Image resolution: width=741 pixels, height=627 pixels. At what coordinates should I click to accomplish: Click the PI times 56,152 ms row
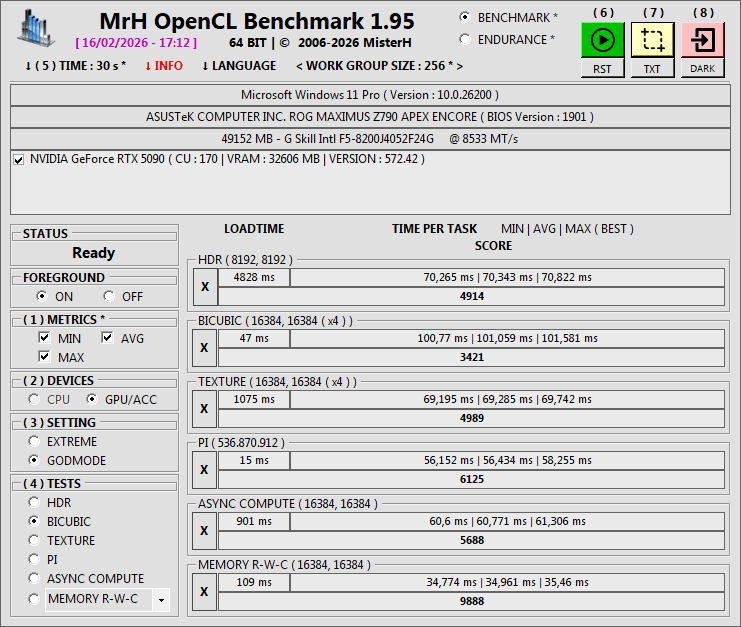pyautogui.click(x=508, y=460)
